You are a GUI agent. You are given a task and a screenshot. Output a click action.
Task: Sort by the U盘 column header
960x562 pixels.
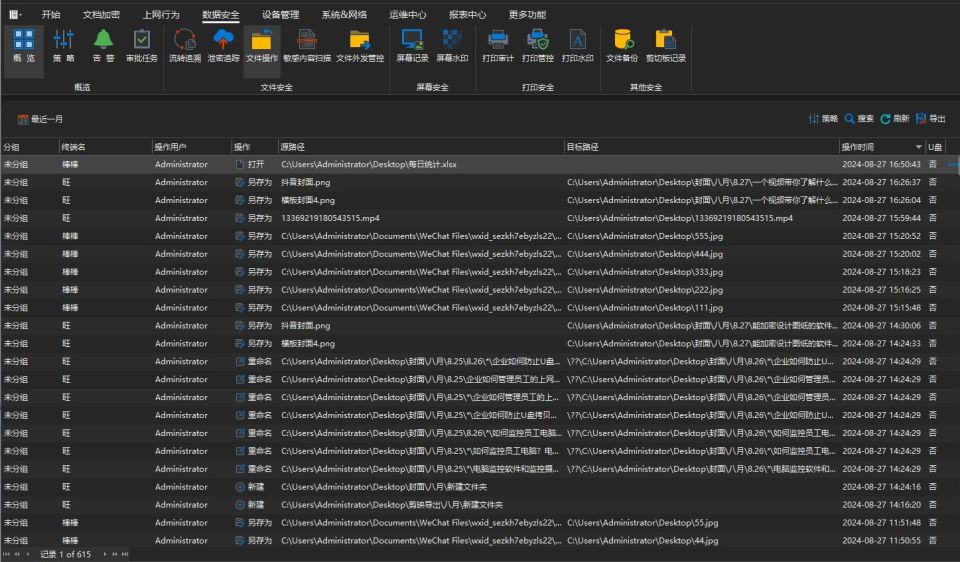[x=935, y=147]
